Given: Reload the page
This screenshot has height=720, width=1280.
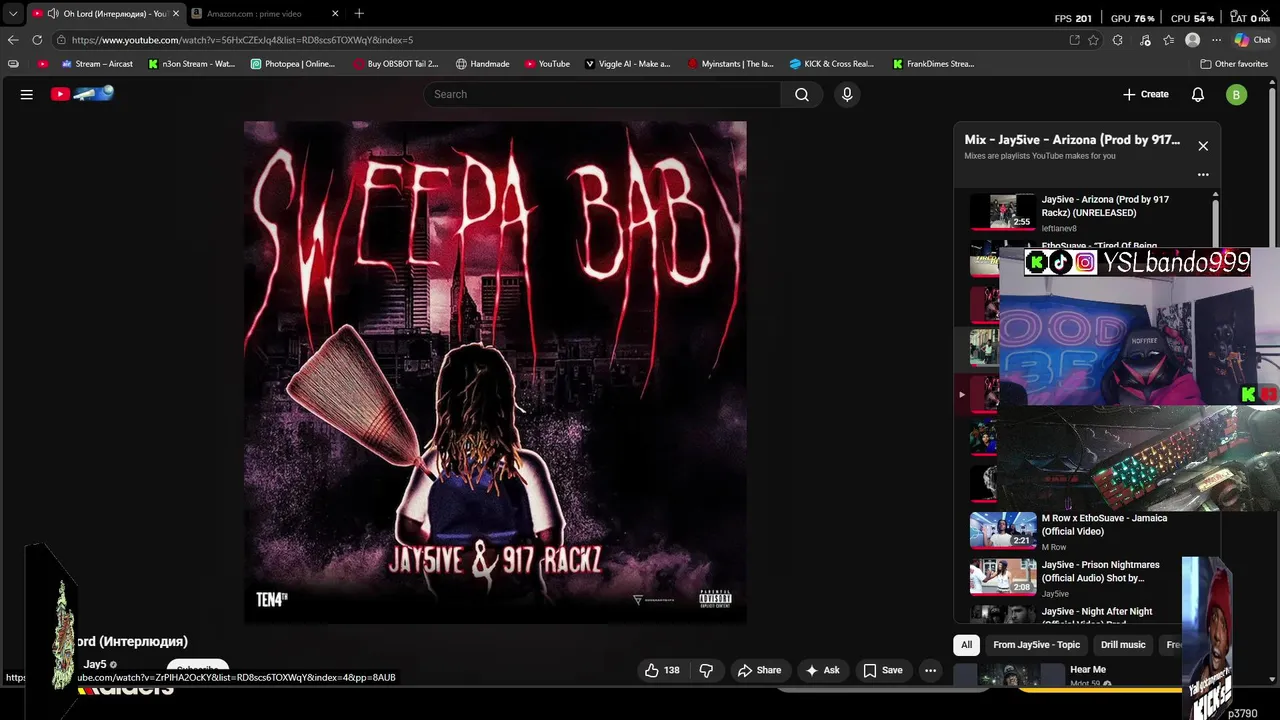Looking at the screenshot, I should coord(37,40).
